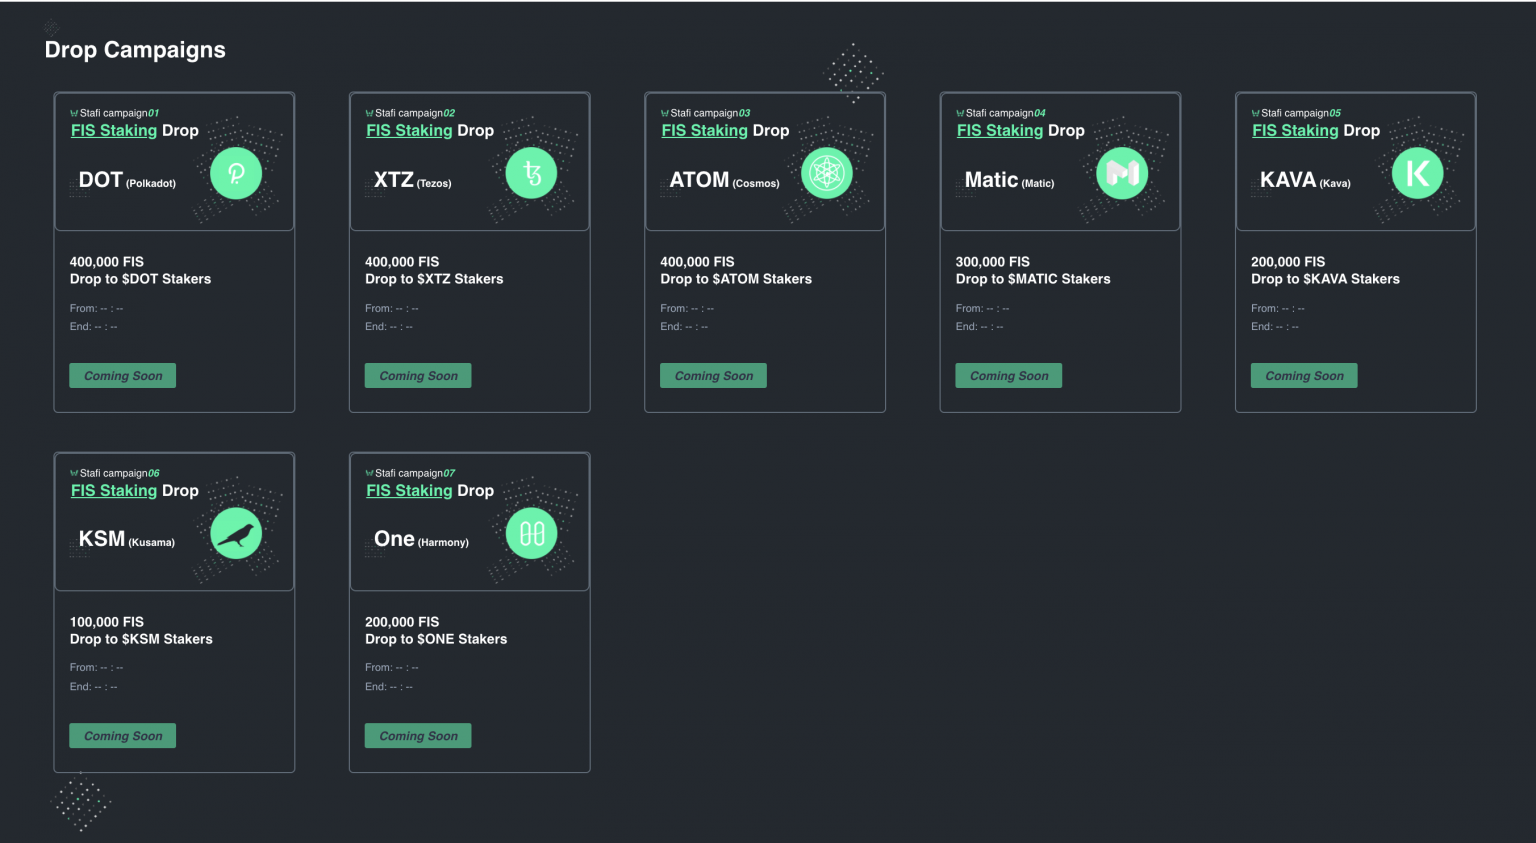Click 'Drop to $KSM Stakers' text
This screenshot has height=843, width=1536.
tap(141, 639)
